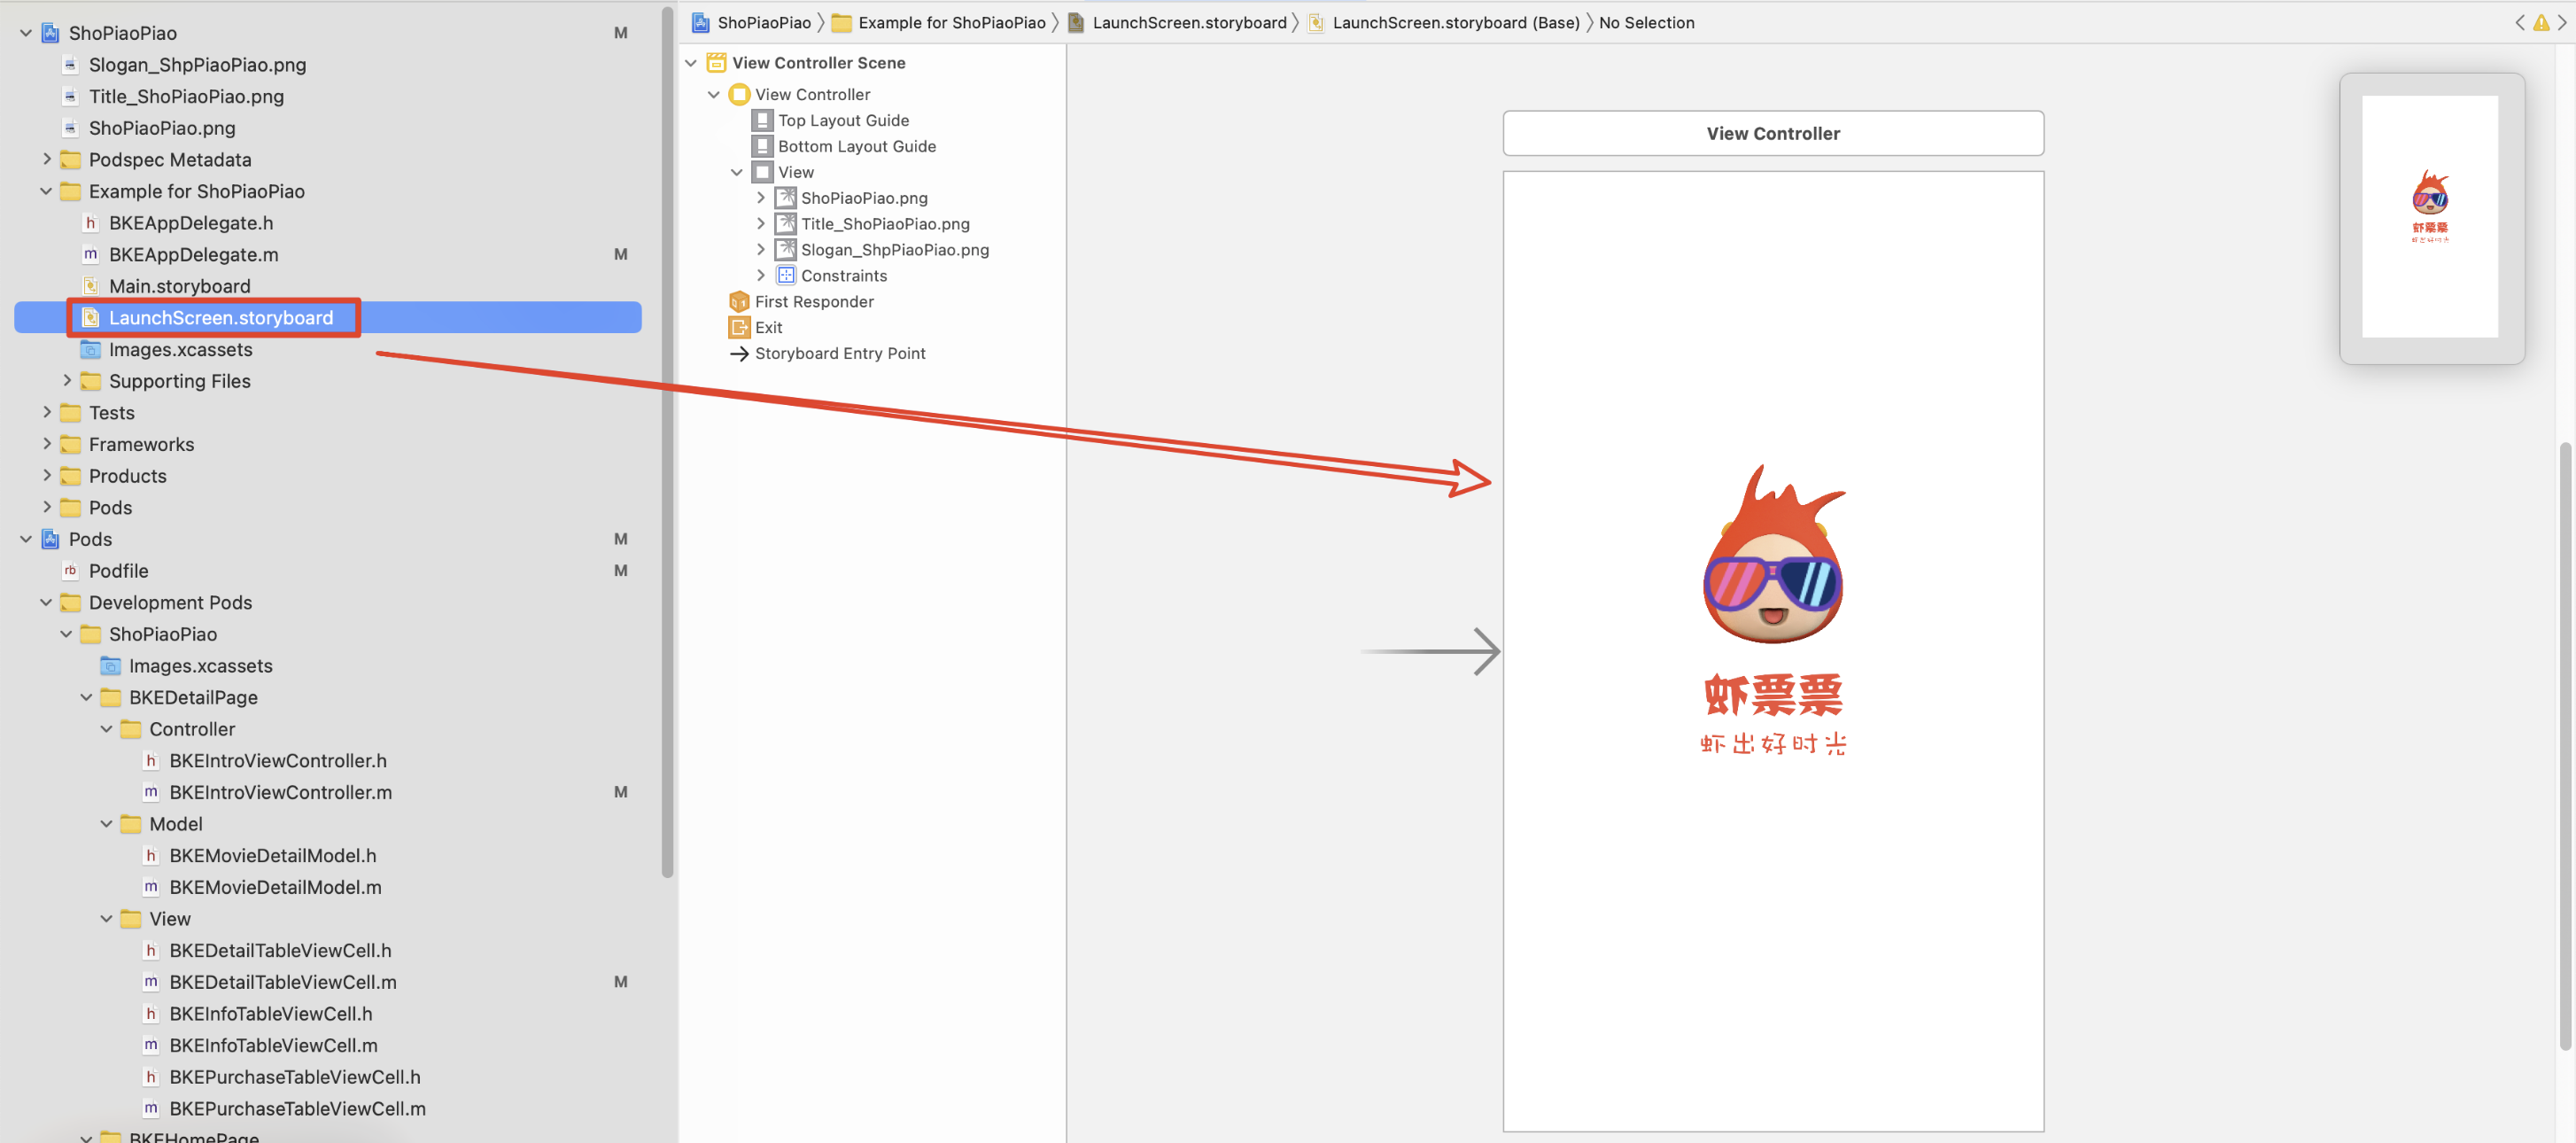Open BKEIntroViewController.m file
This screenshot has width=2576, height=1143.
tap(281, 792)
